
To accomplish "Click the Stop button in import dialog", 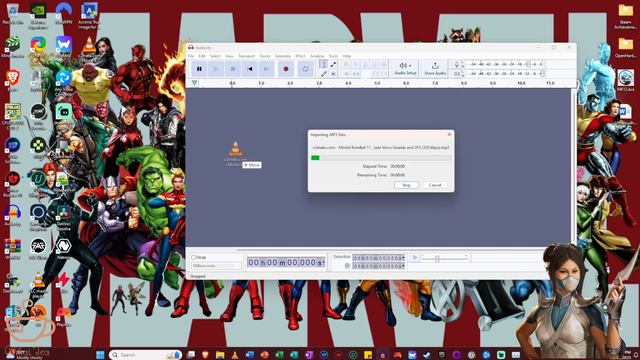I will (406, 185).
